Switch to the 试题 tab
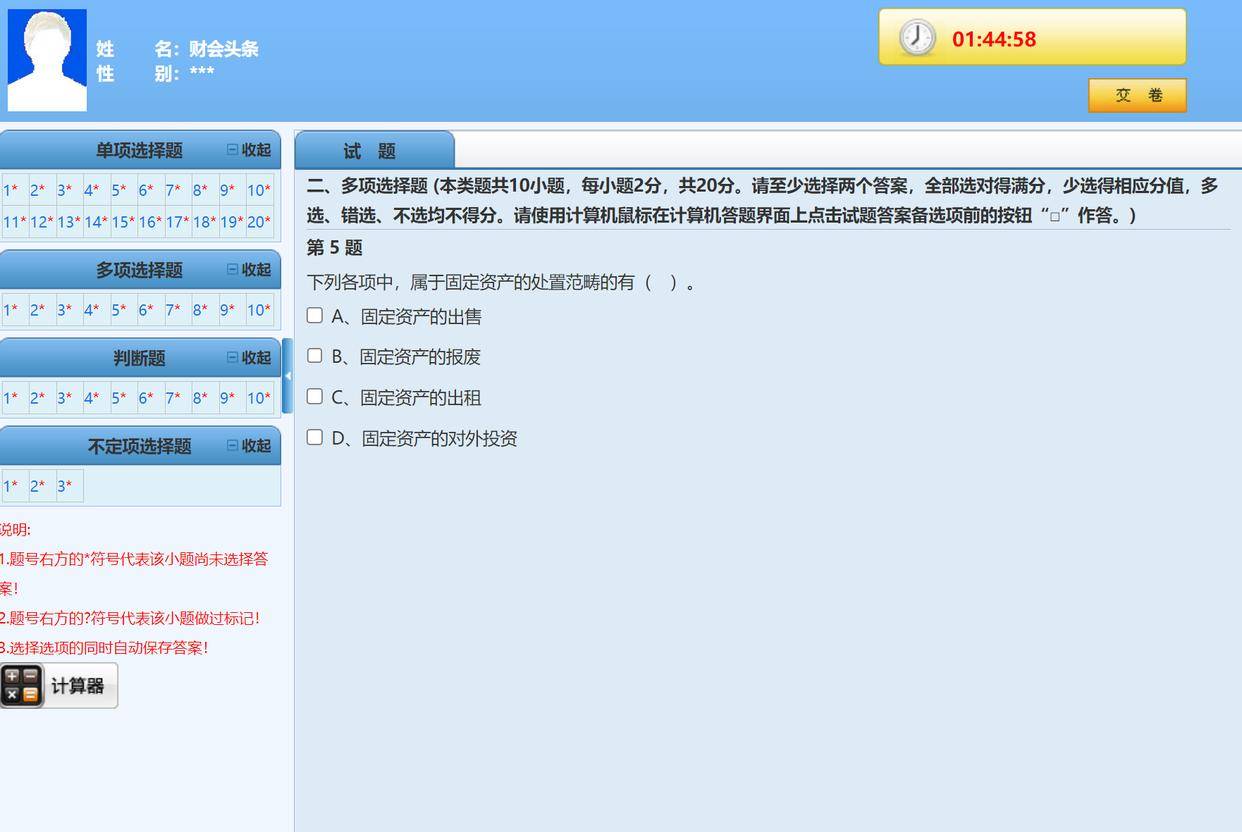The width and height of the screenshot is (1242, 832). coord(371,151)
